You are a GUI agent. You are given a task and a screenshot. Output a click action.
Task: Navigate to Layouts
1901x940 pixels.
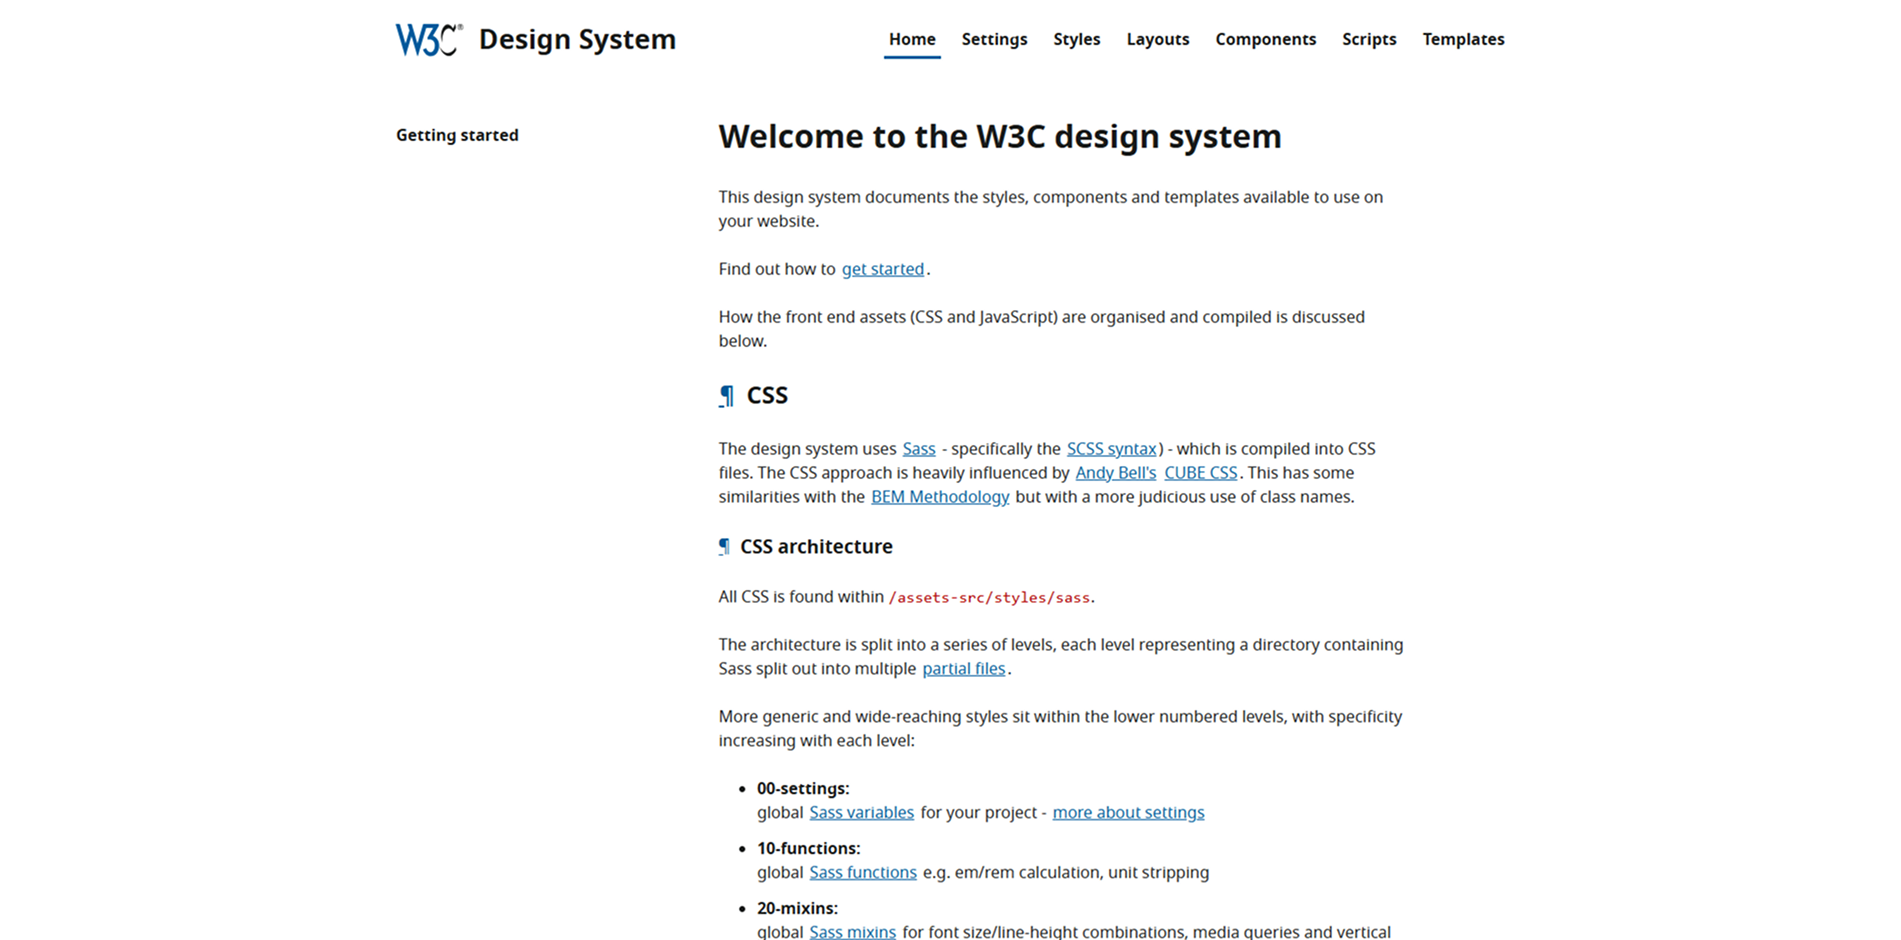pos(1157,39)
